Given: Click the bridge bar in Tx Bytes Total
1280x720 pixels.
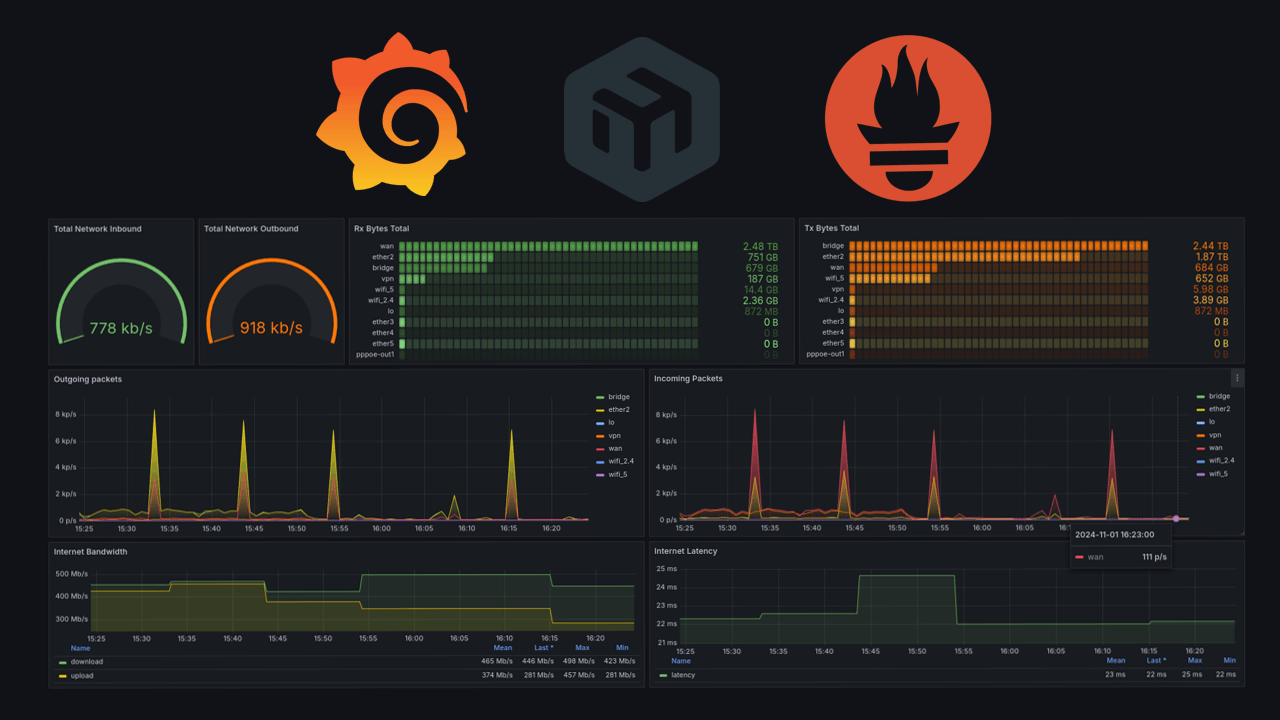Looking at the screenshot, I should [x=998, y=246].
